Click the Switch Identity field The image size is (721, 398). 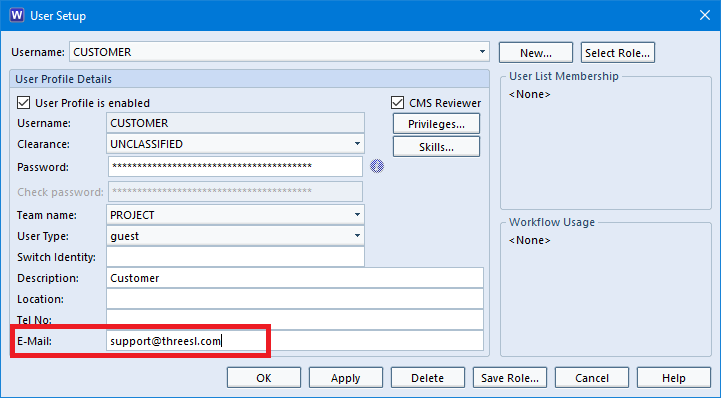235,257
